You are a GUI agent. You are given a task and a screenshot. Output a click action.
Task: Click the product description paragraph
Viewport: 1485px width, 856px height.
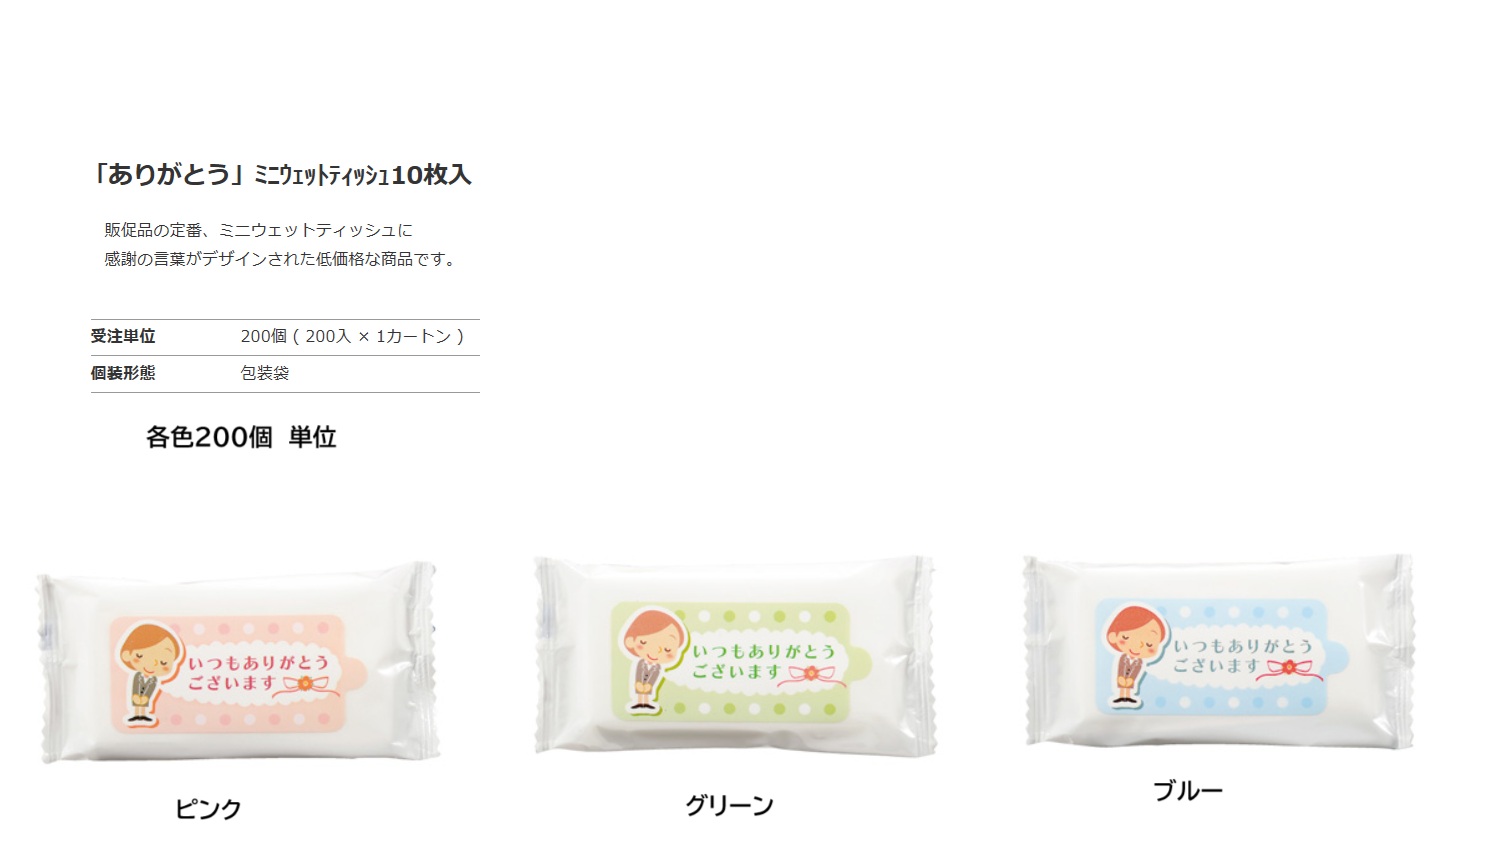point(281,245)
